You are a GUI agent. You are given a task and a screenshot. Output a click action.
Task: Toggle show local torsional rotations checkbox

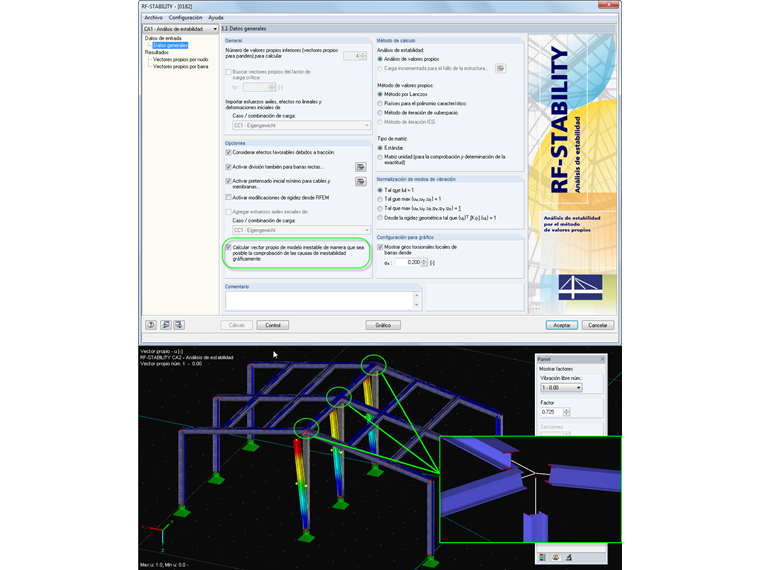[380, 247]
